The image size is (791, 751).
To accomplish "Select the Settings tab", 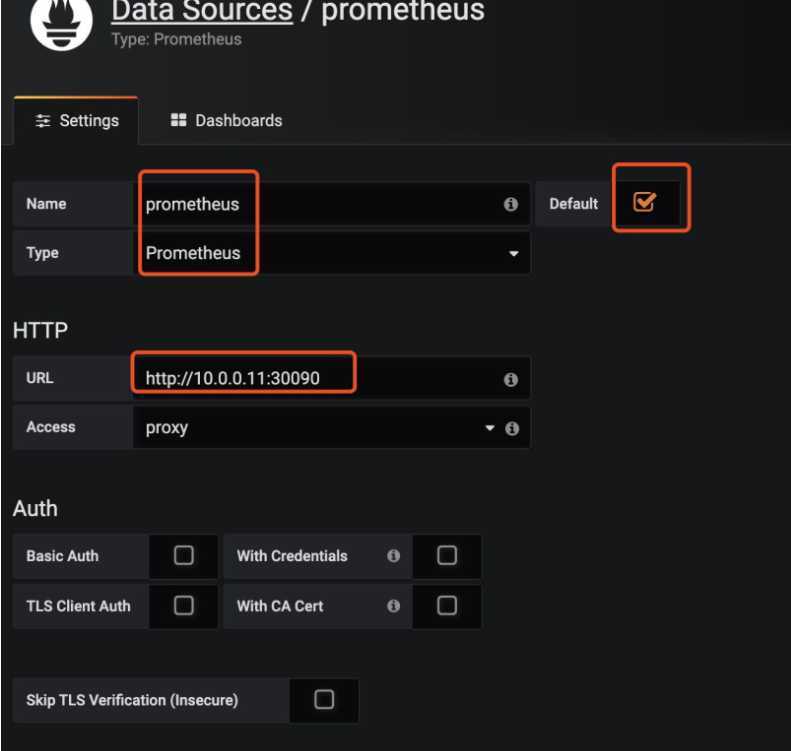I will [77, 121].
